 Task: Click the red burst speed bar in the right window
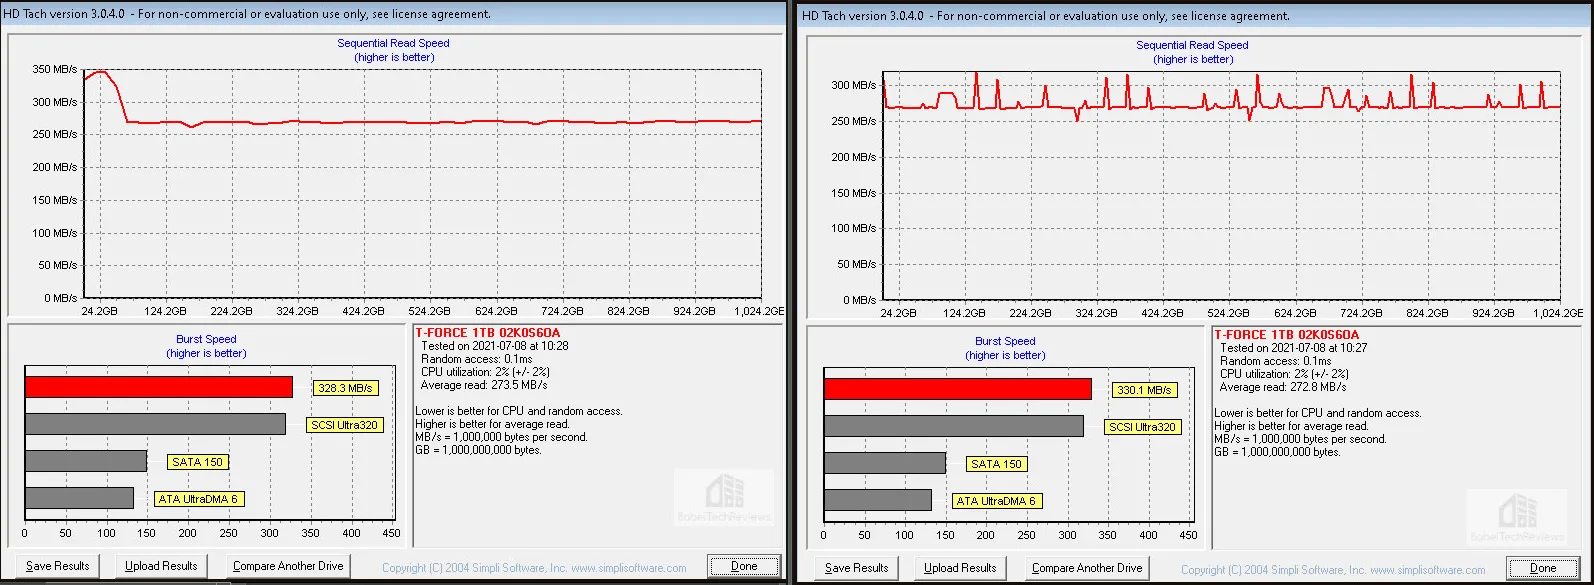[x=958, y=389]
